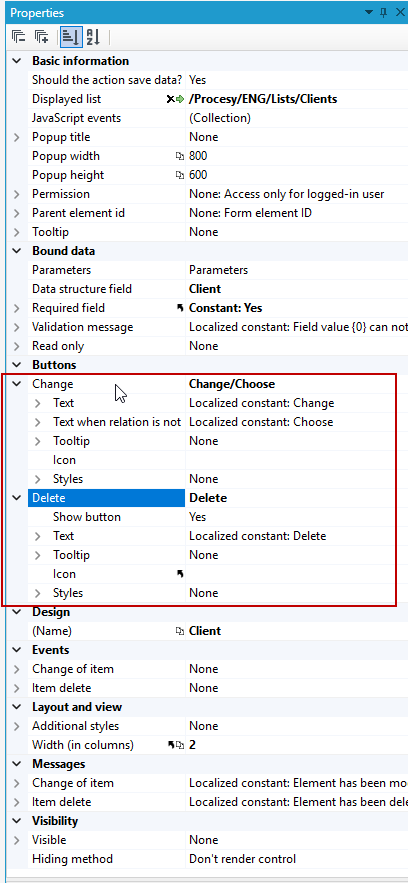Click arrow icon in Width (in columns) row
The width and height of the screenshot is (408, 883).
[x=172, y=745]
